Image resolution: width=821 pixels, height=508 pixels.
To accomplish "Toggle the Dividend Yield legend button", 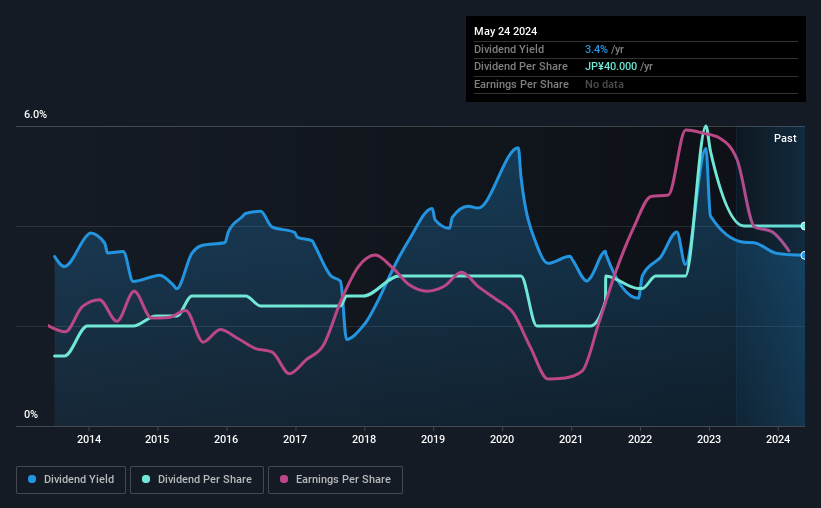I will pyautogui.click(x=71, y=480).
